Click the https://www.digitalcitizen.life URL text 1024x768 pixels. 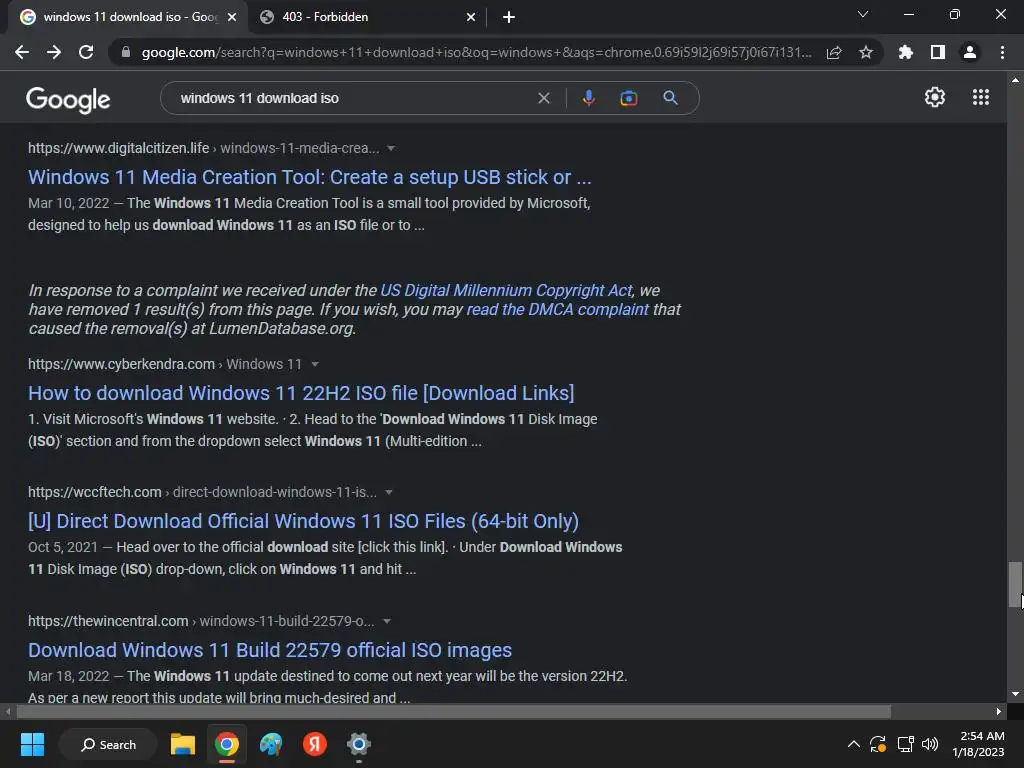pyautogui.click(x=118, y=148)
